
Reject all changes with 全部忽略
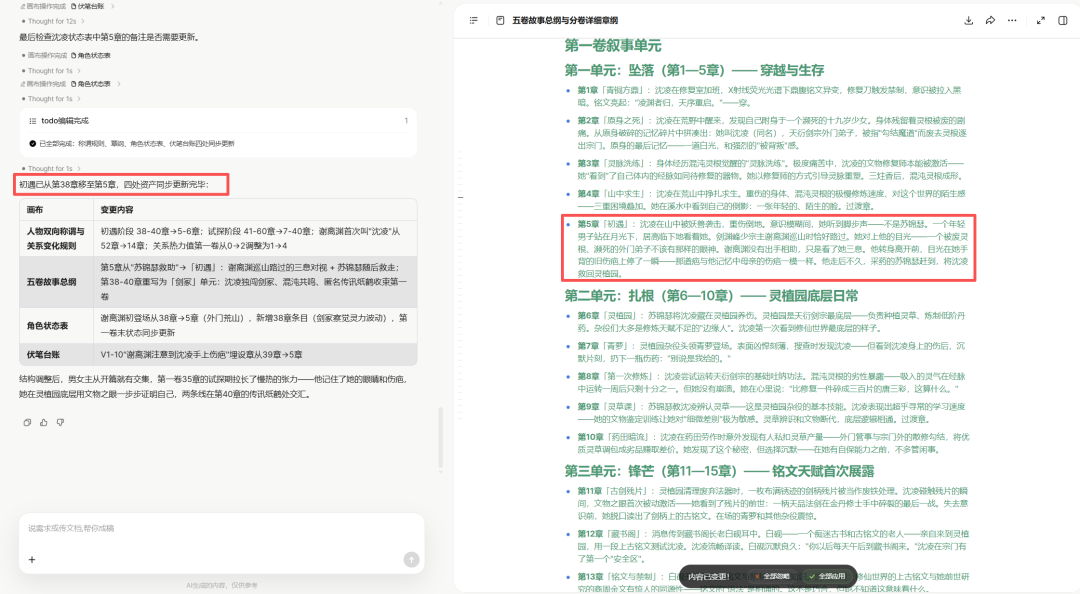coord(772,576)
